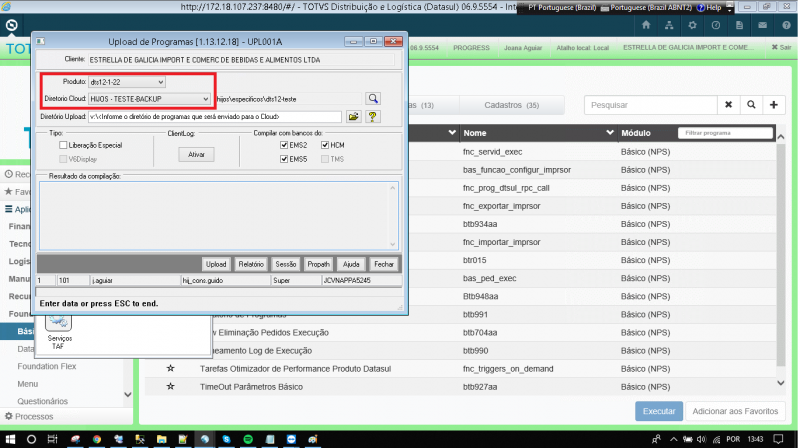Open the Produto dropdown dts12-1-22
Viewport: 800px width, 448px height.
tap(127, 82)
